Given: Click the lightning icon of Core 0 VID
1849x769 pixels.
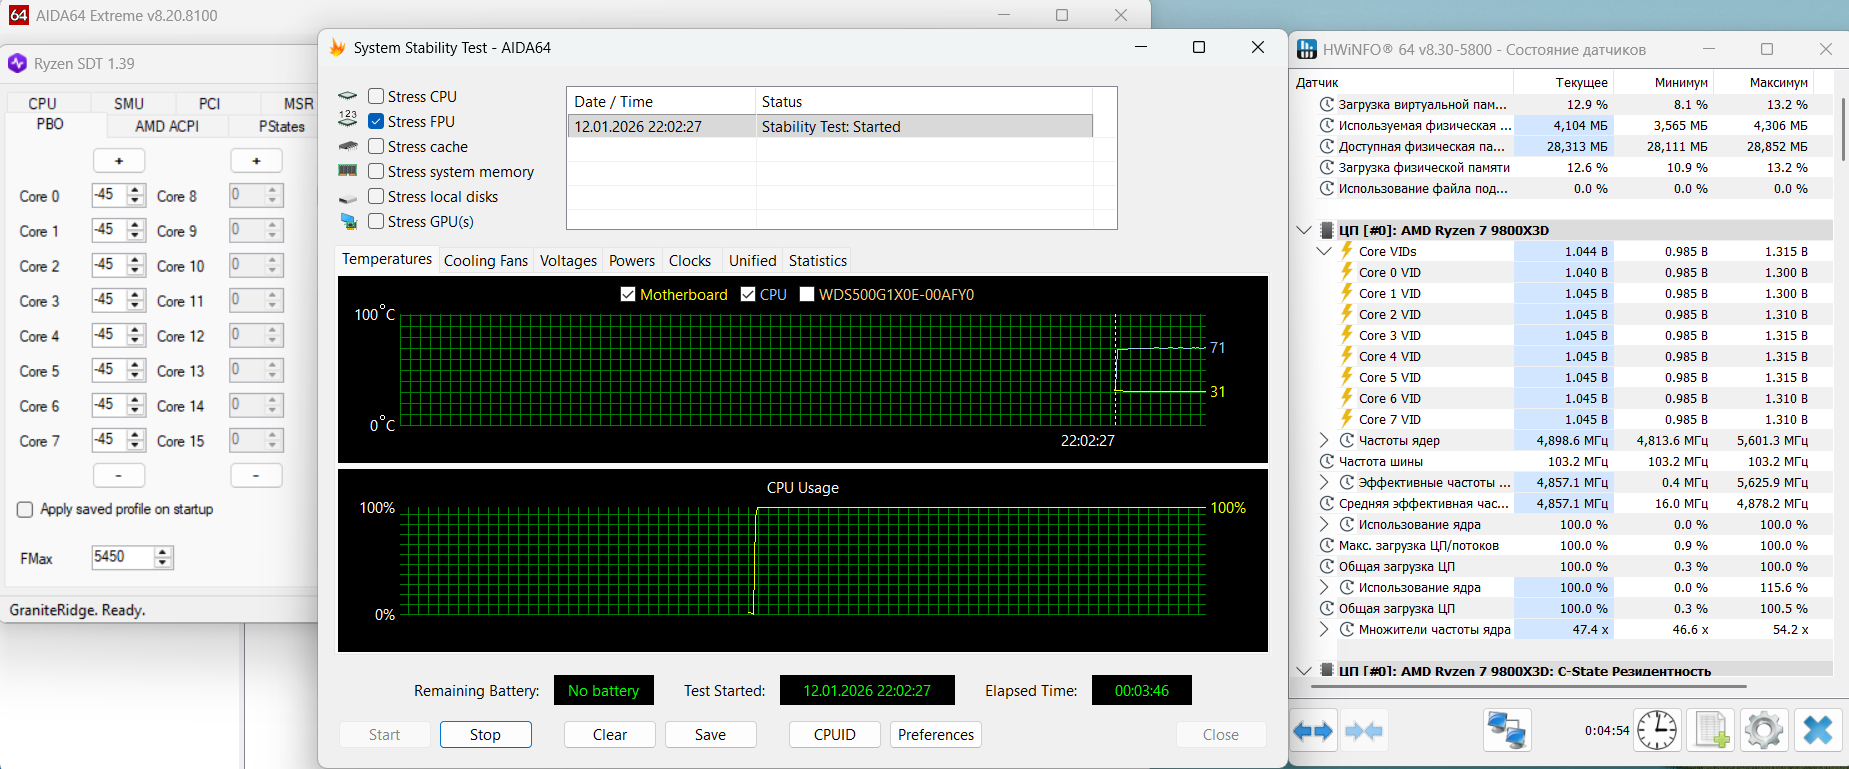Looking at the screenshot, I should (x=1347, y=272).
